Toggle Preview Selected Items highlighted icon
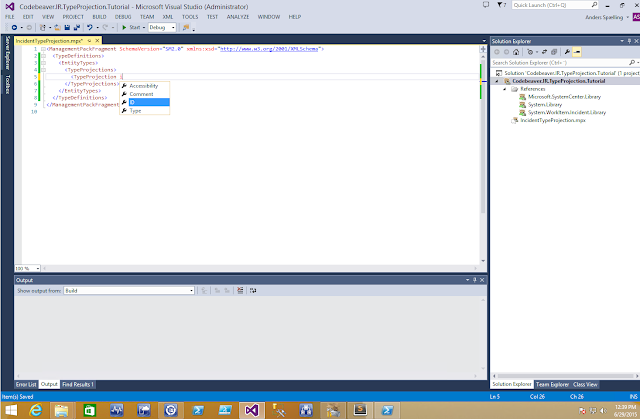640x419 pixels. [577, 52]
